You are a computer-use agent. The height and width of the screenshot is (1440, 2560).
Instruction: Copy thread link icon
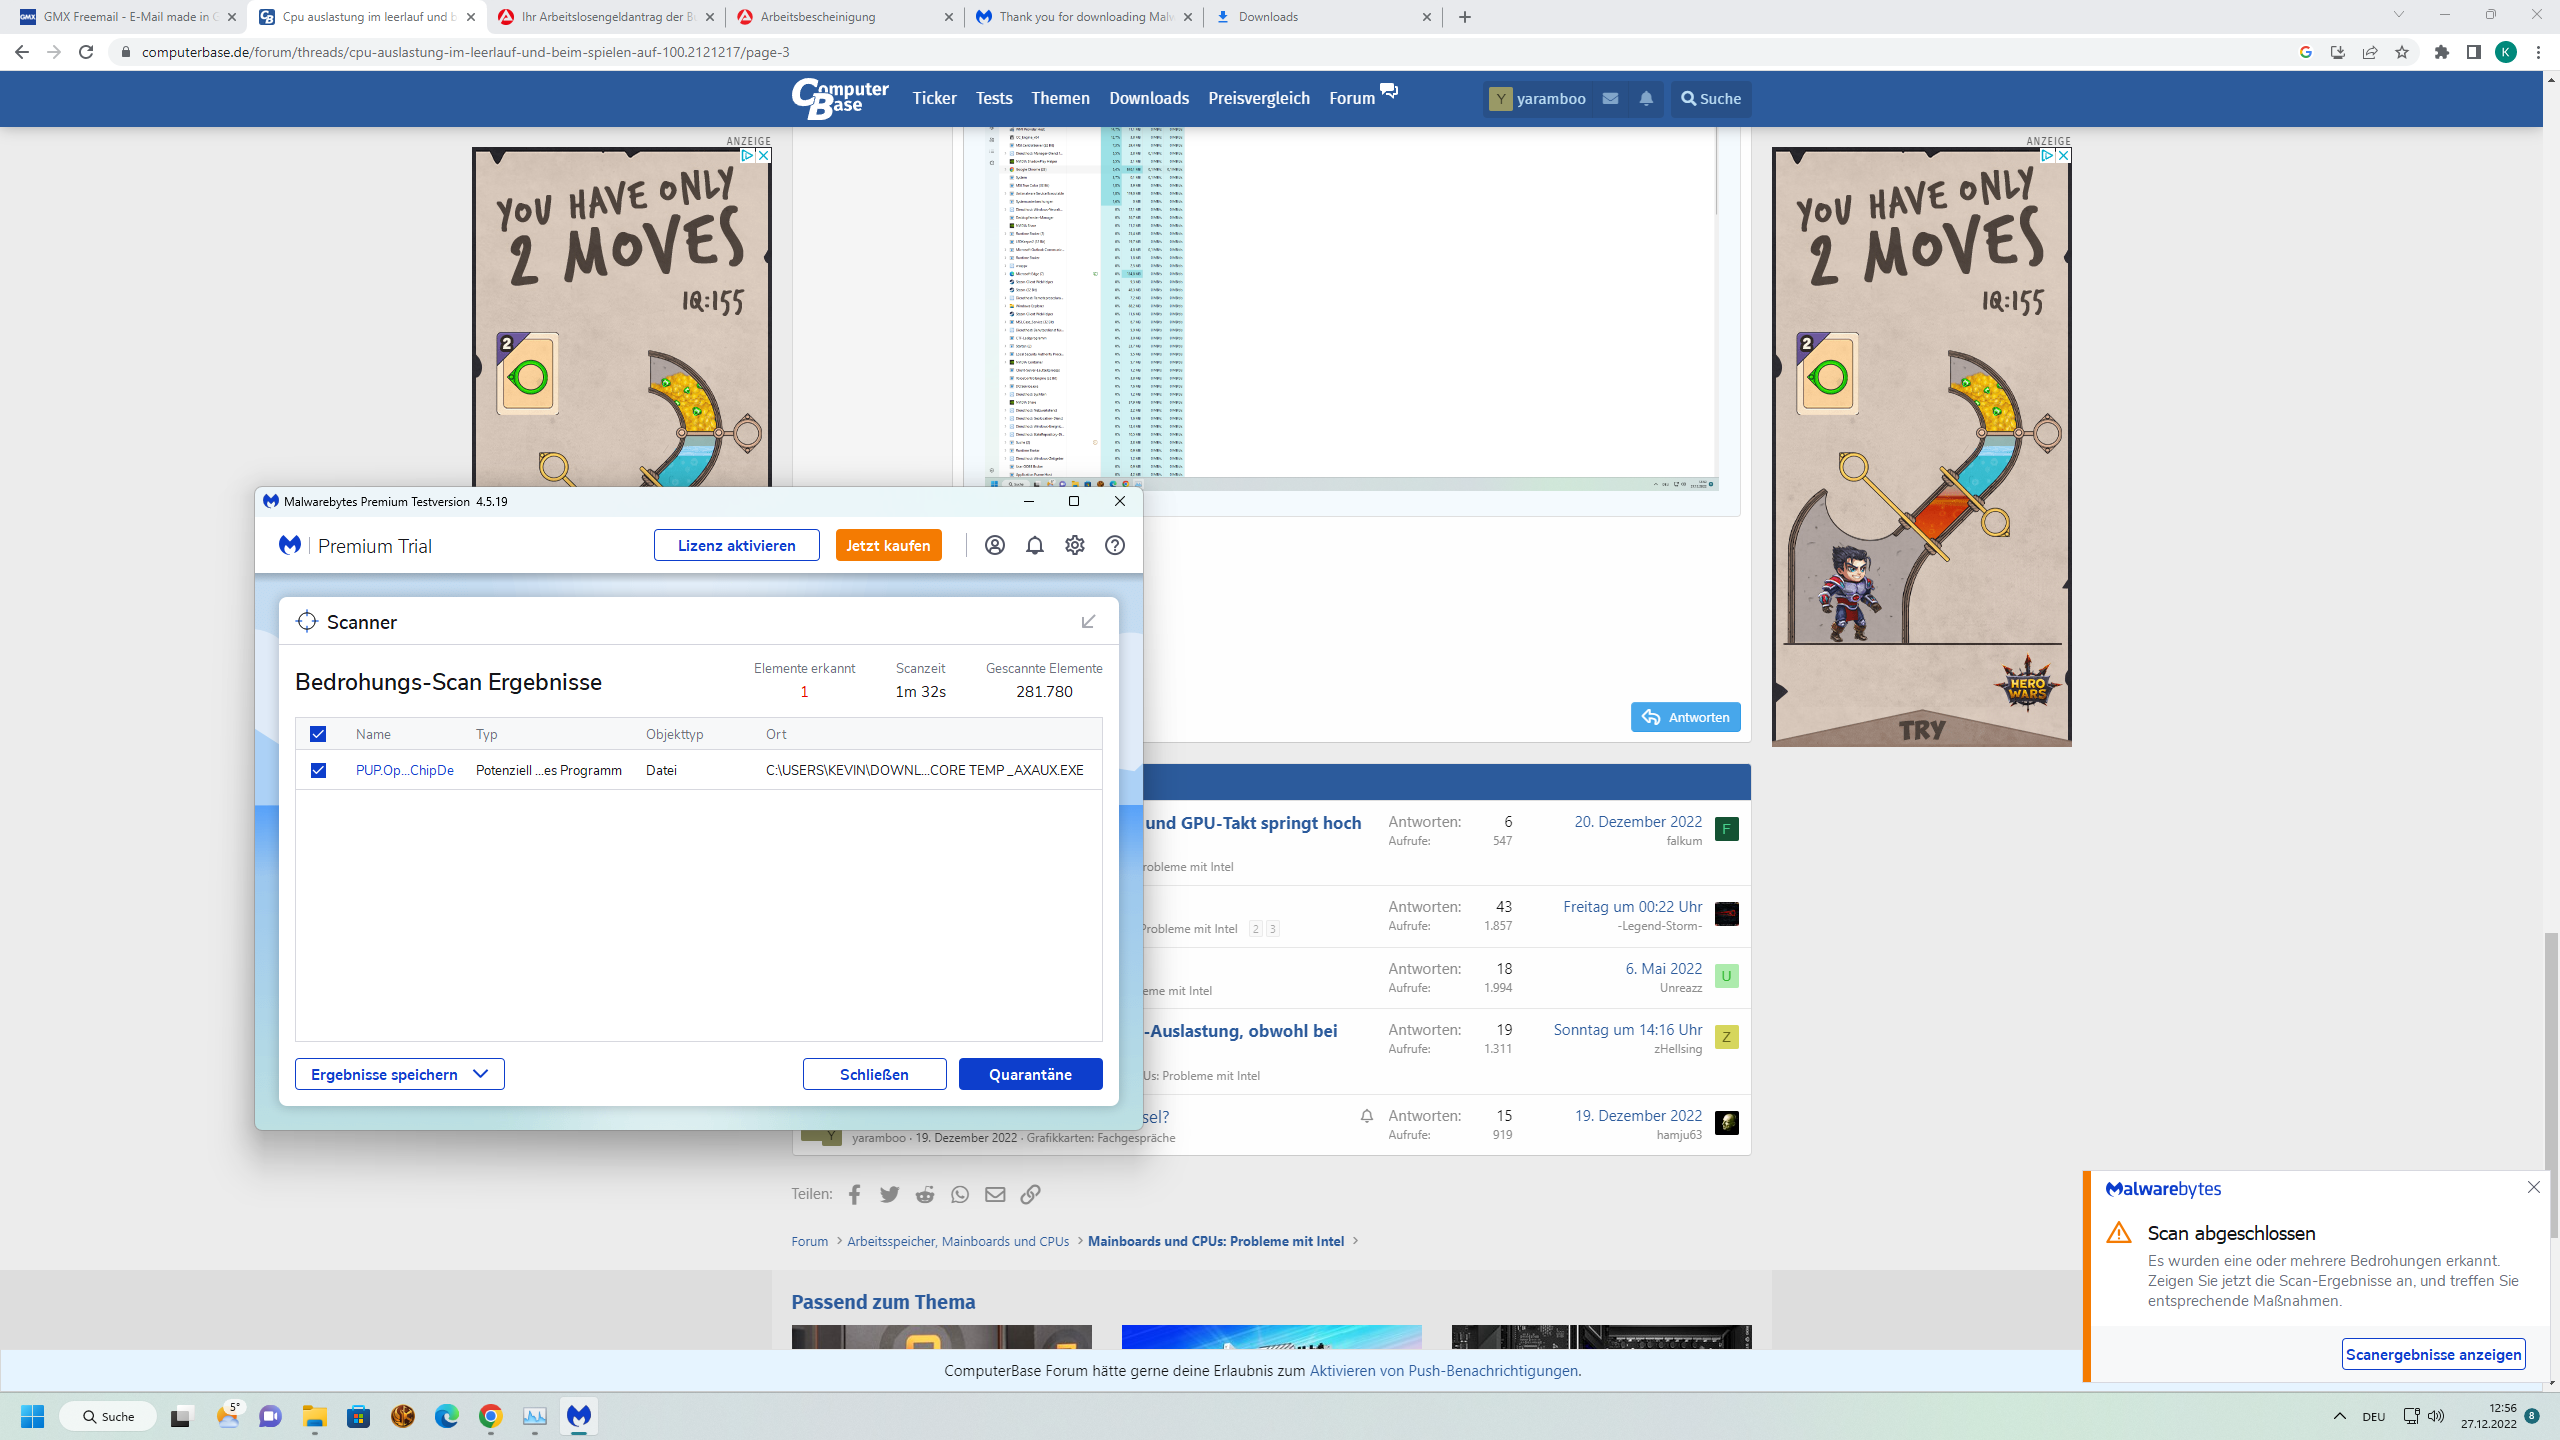tap(1030, 1194)
